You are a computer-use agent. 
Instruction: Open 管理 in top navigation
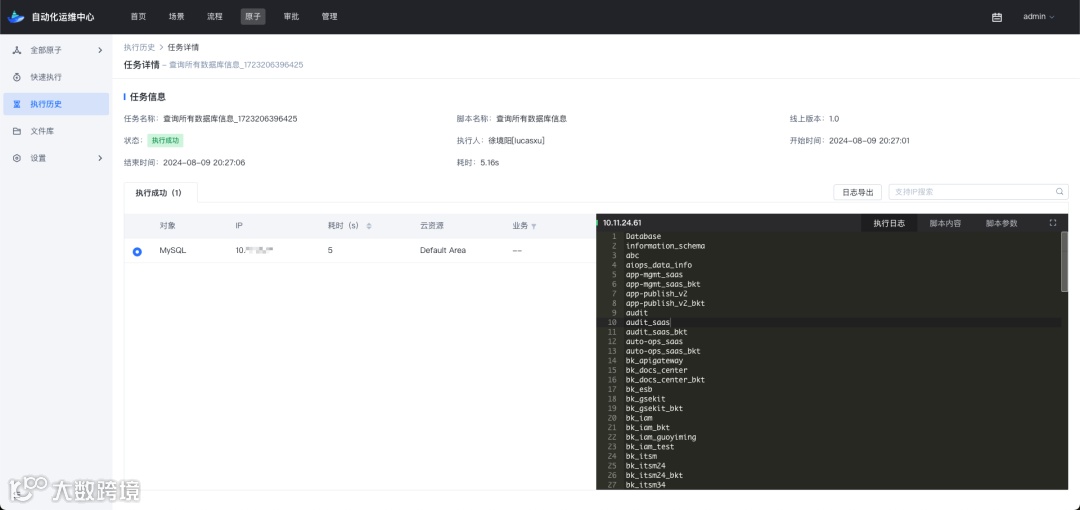329,17
